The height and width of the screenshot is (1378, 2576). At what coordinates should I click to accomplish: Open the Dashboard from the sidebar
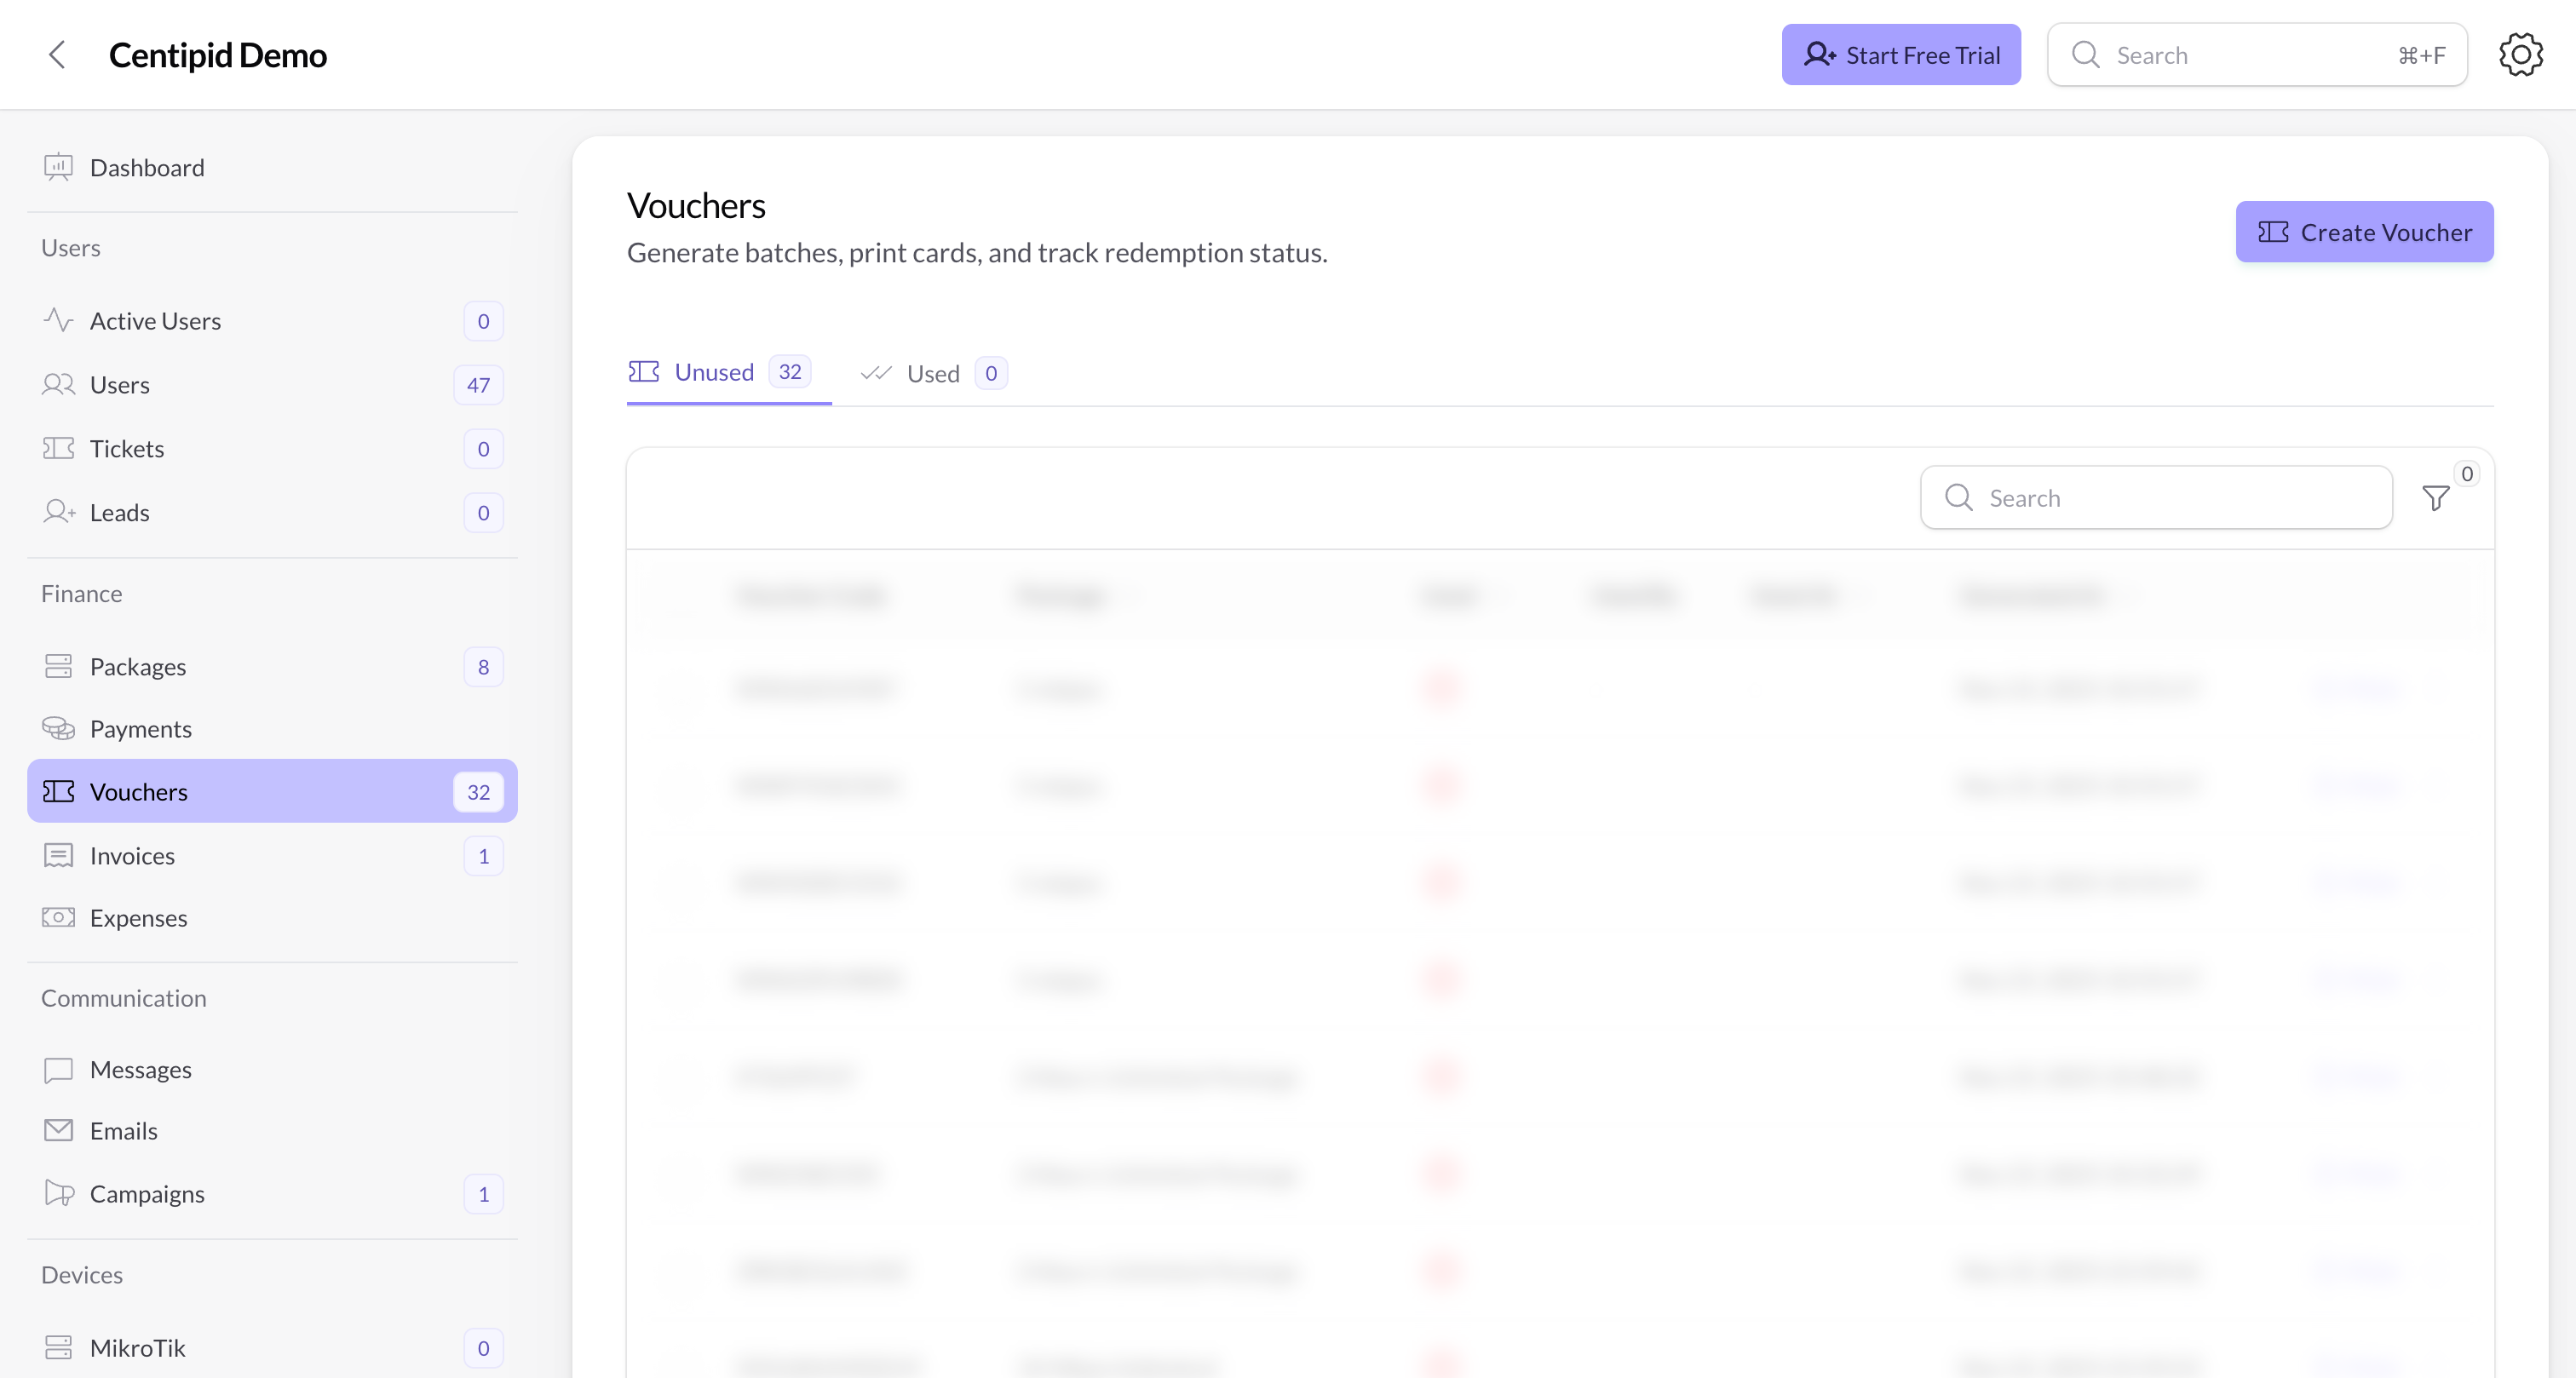[x=147, y=167]
